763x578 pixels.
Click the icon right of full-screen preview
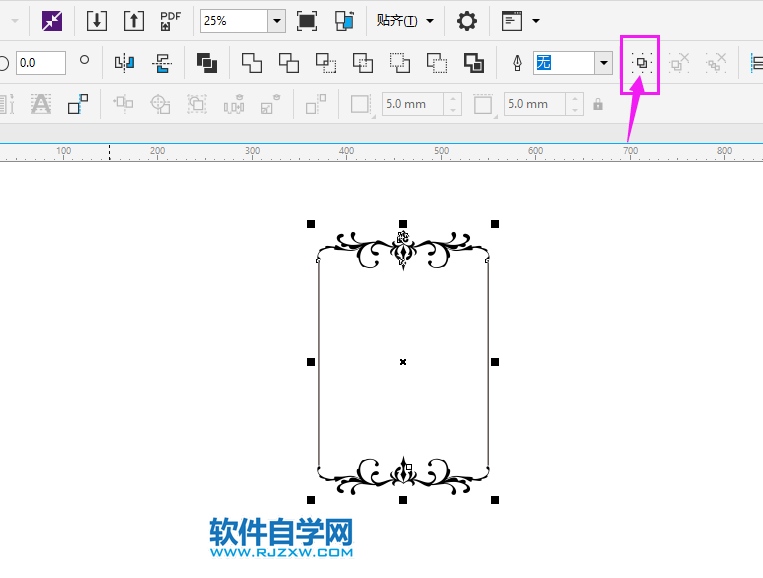click(344, 21)
